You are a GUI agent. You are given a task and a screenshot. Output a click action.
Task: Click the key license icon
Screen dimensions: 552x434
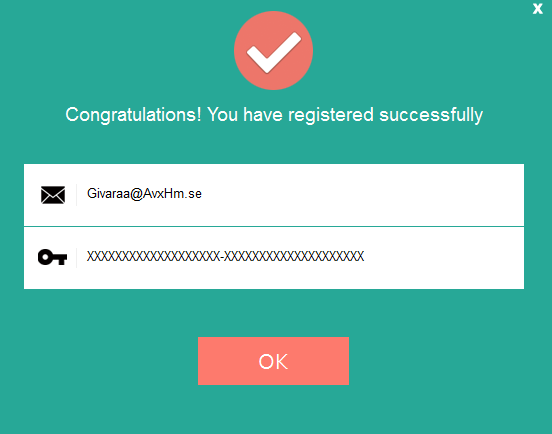(52, 257)
